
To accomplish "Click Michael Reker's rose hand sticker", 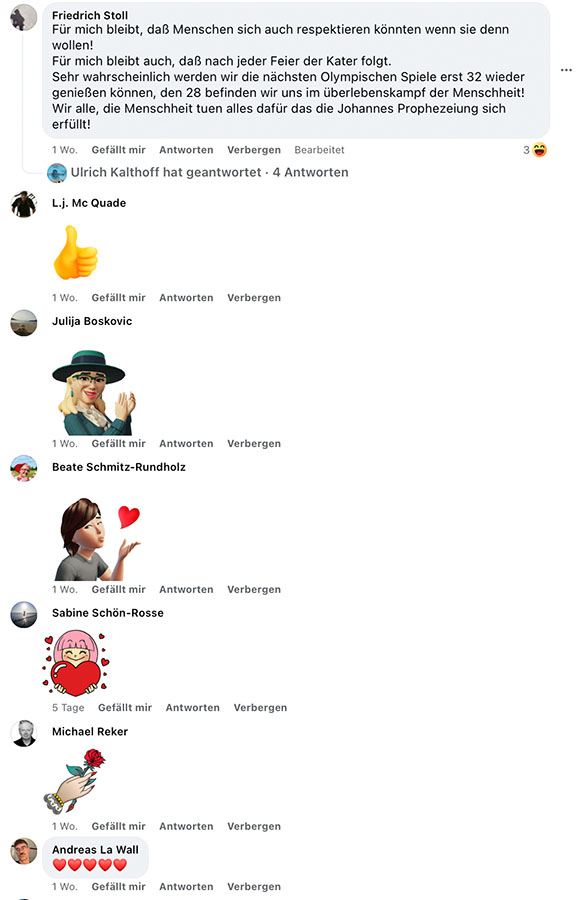I will pyautogui.click(x=75, y=781).
